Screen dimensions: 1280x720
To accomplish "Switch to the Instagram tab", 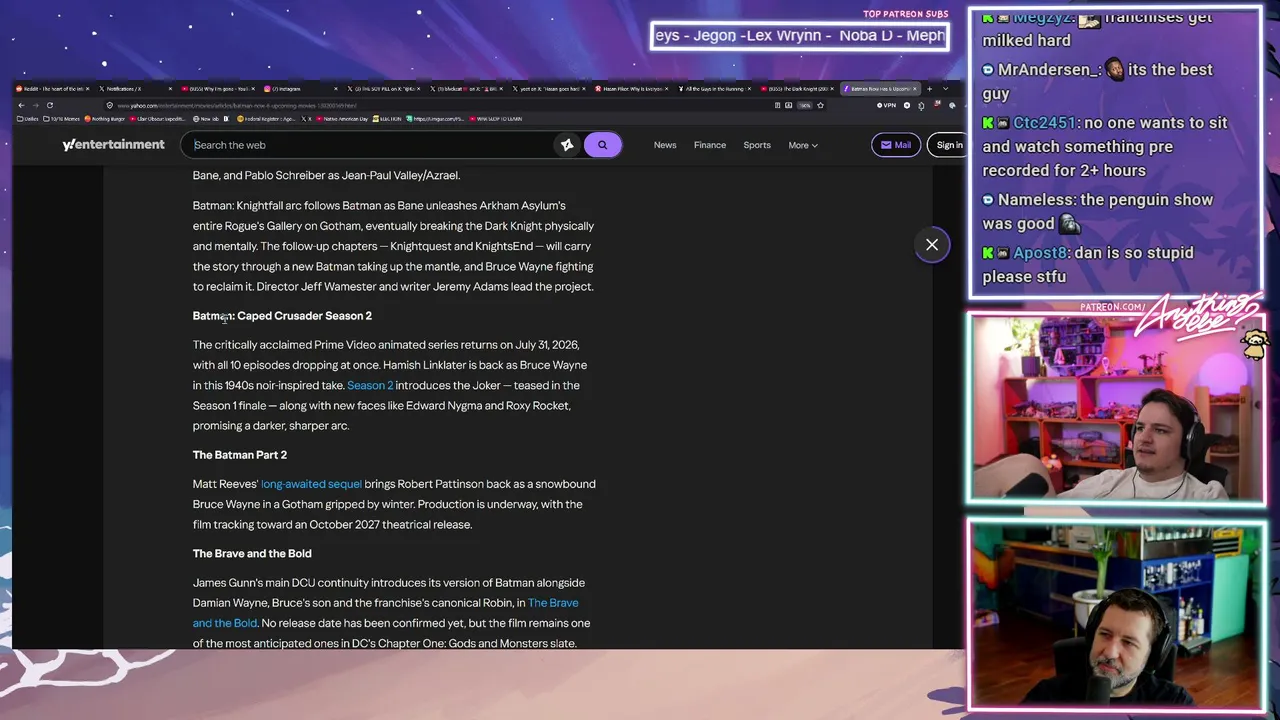I will coord(300,89).
